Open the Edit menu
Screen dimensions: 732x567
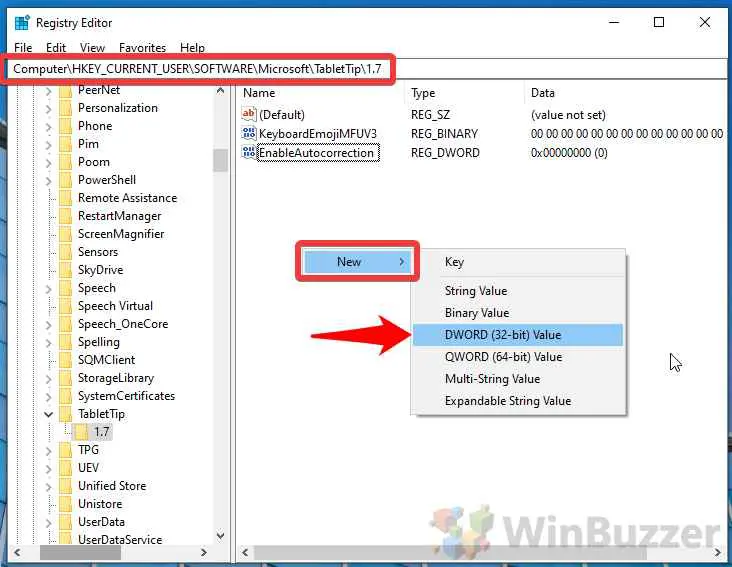[x=56, y=48]
